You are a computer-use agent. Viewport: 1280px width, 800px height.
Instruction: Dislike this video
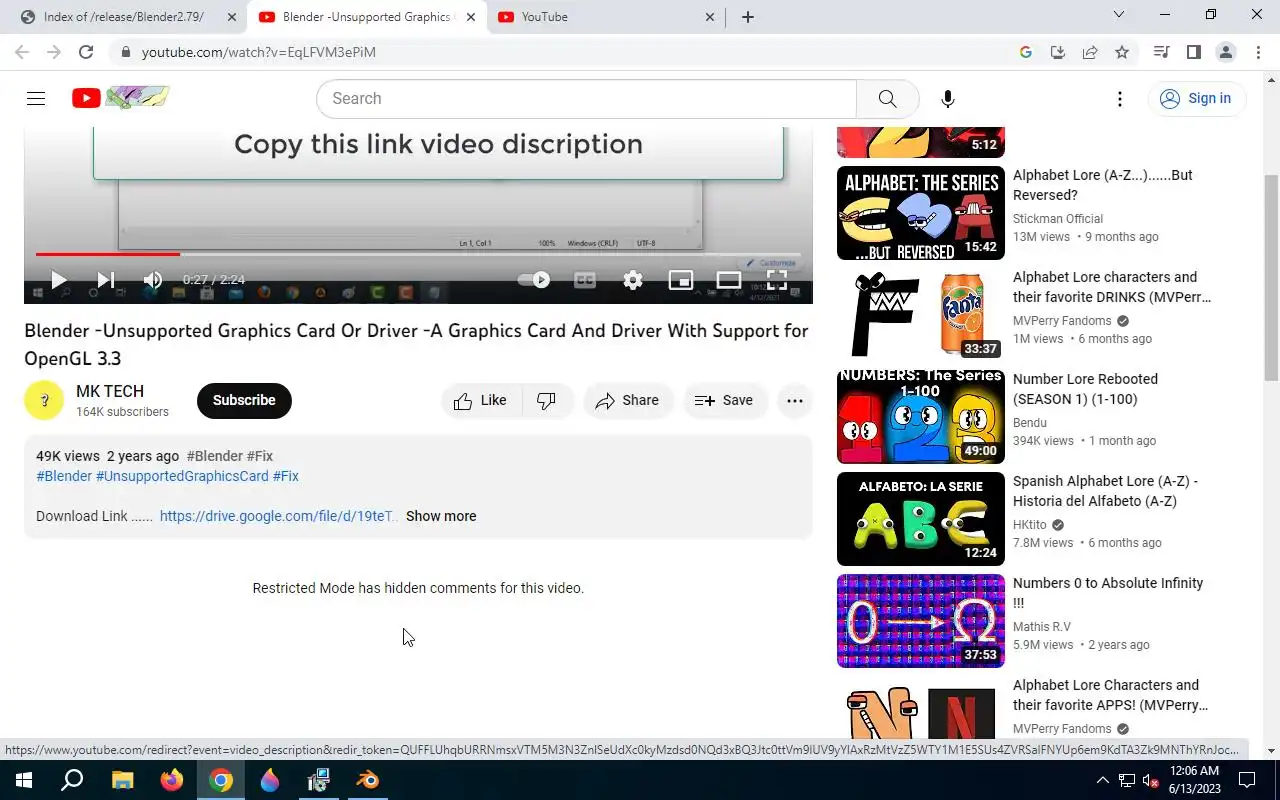point(547,400)
